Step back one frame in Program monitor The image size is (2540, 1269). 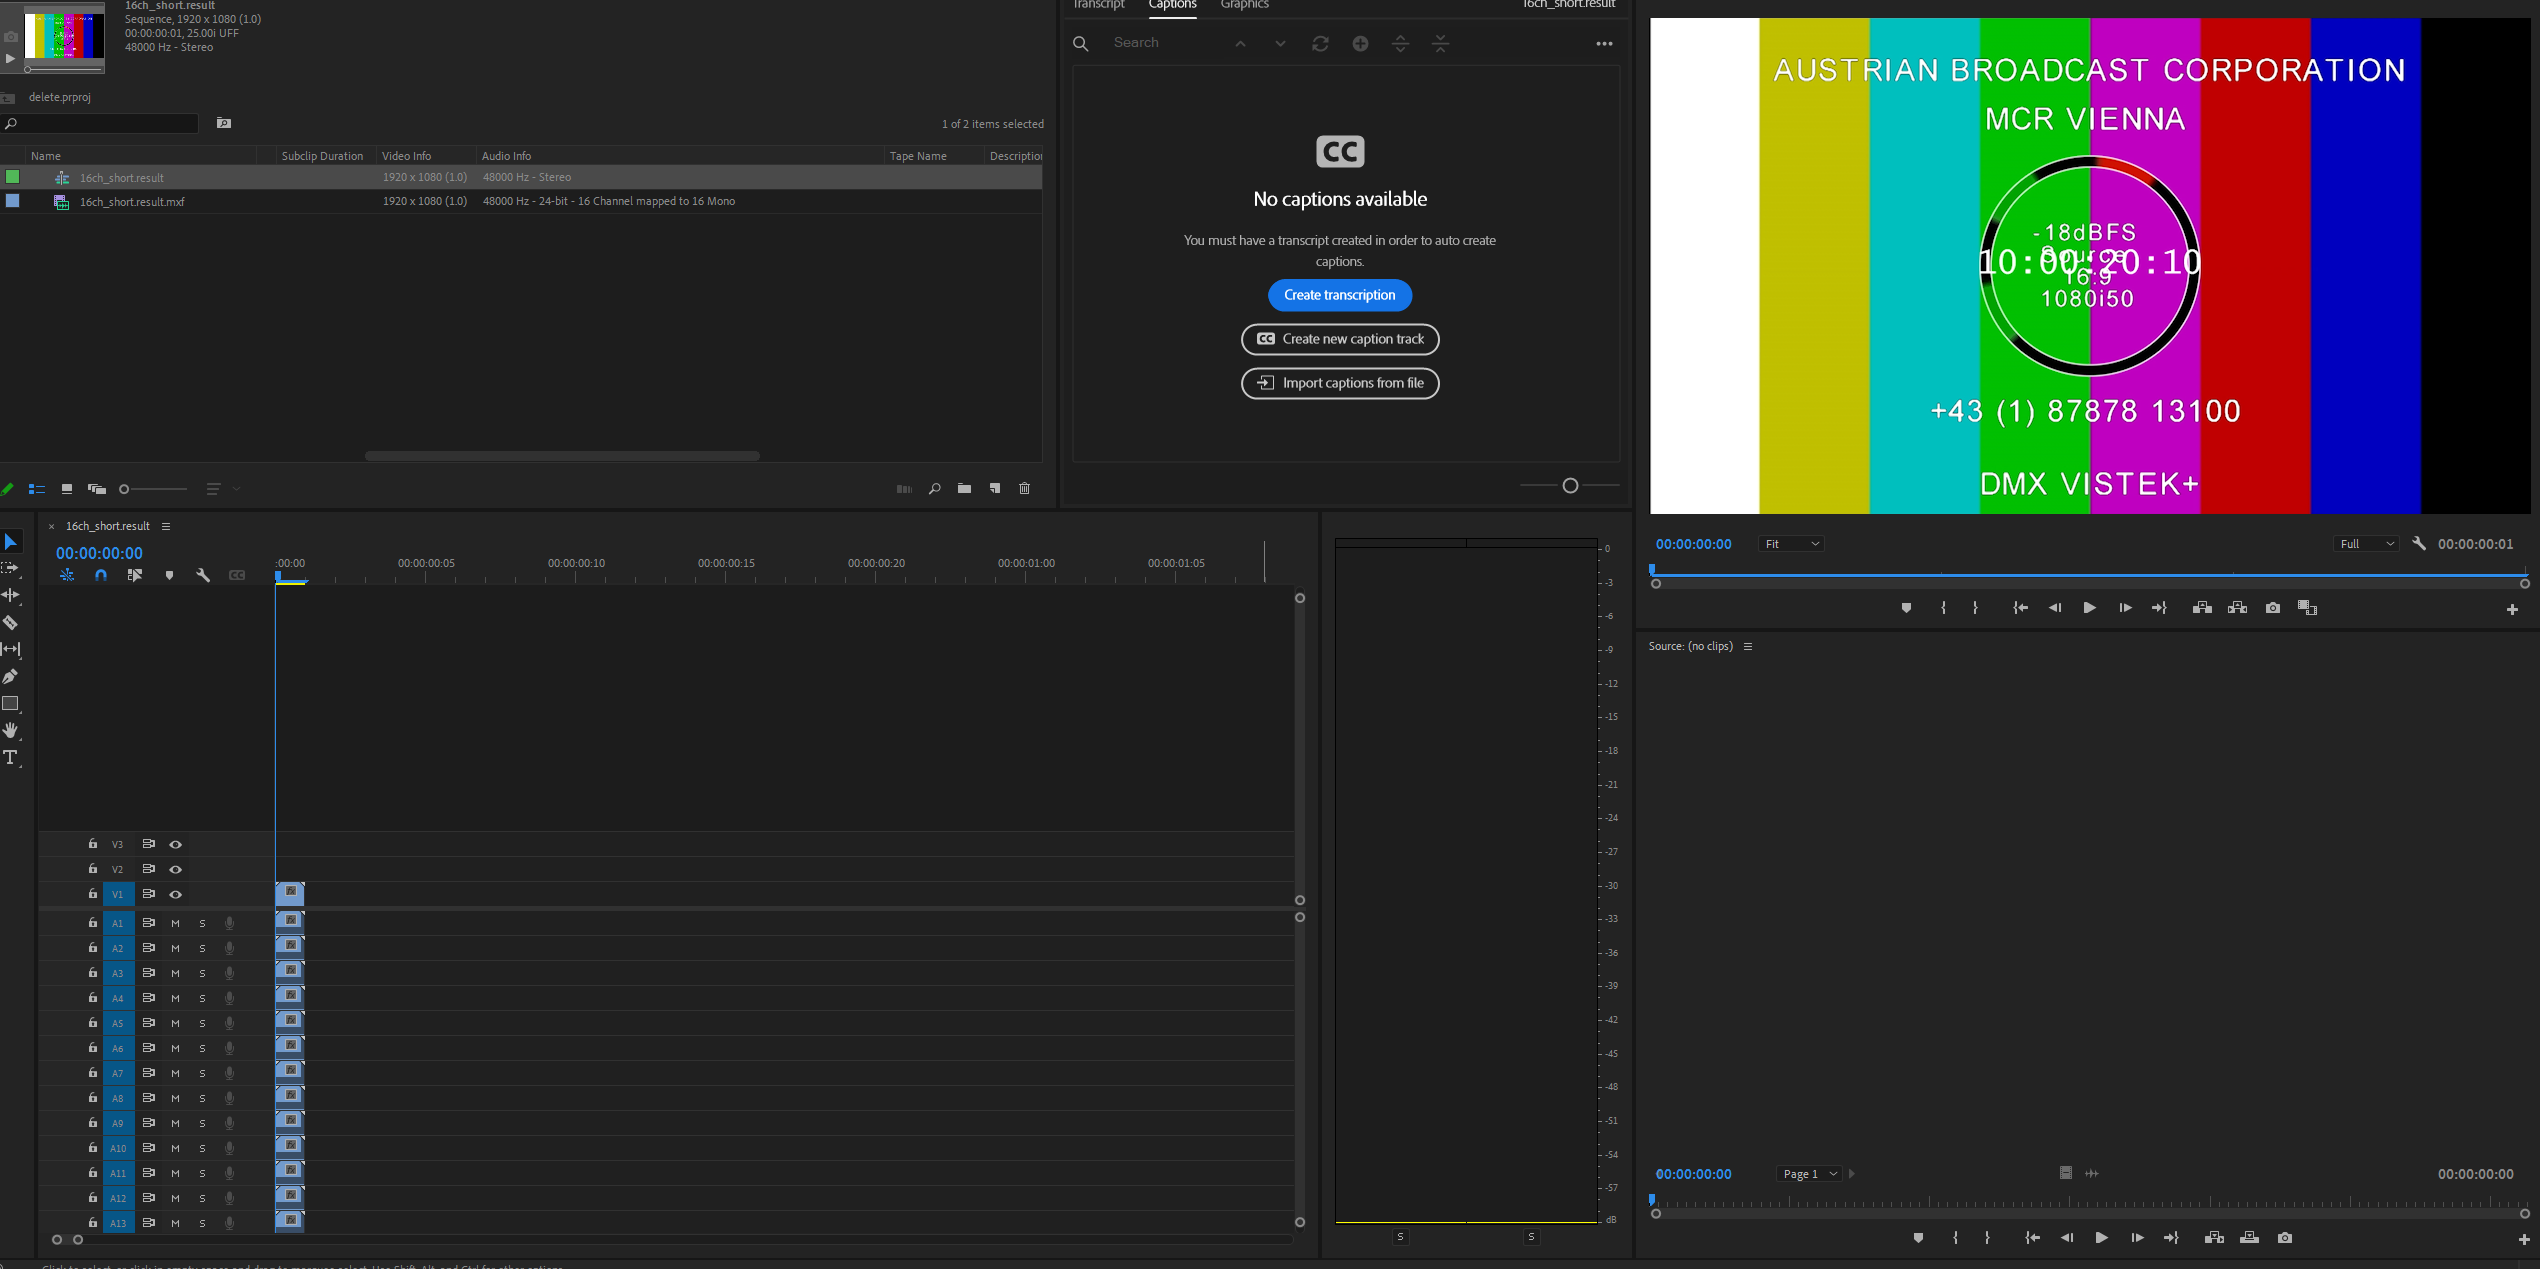[2055, 608]
